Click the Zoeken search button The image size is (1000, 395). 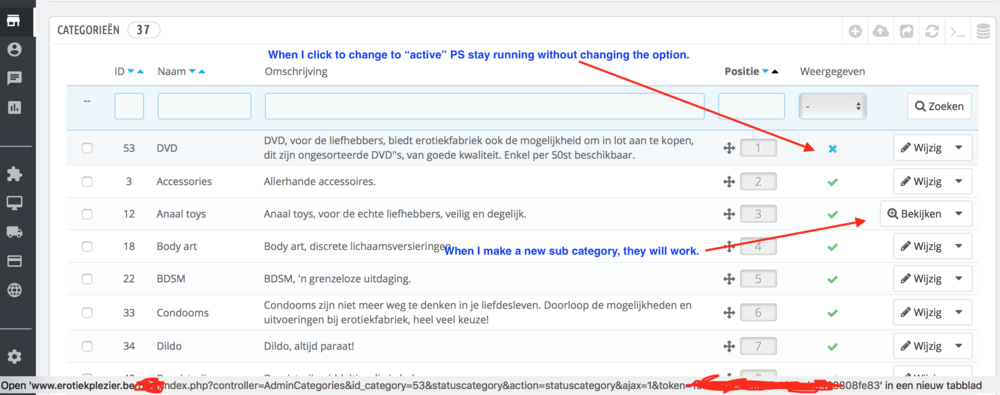pyautogui.click(x=939, y=107)
